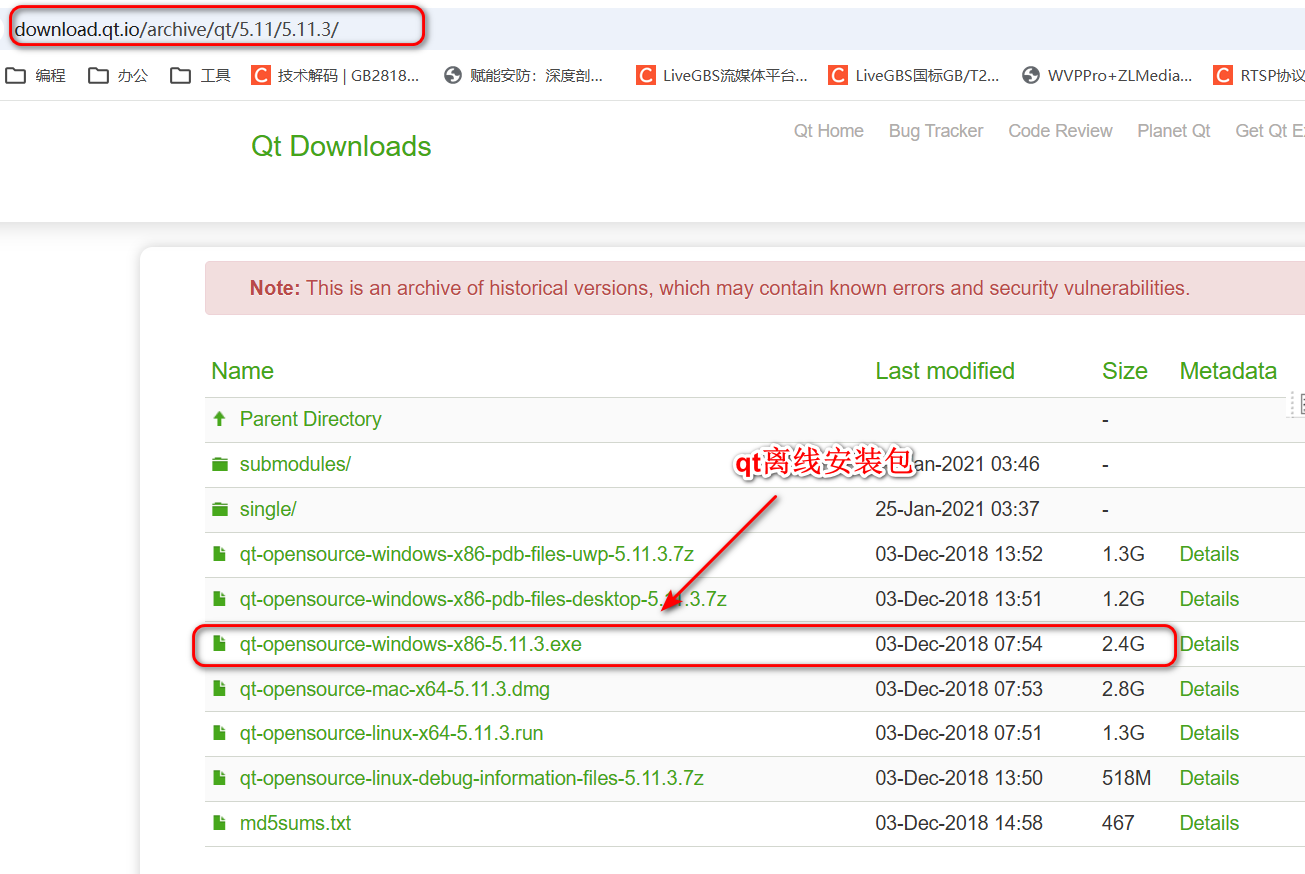Open the single/ folder
1305x874 pixels.
pos(268,509)
